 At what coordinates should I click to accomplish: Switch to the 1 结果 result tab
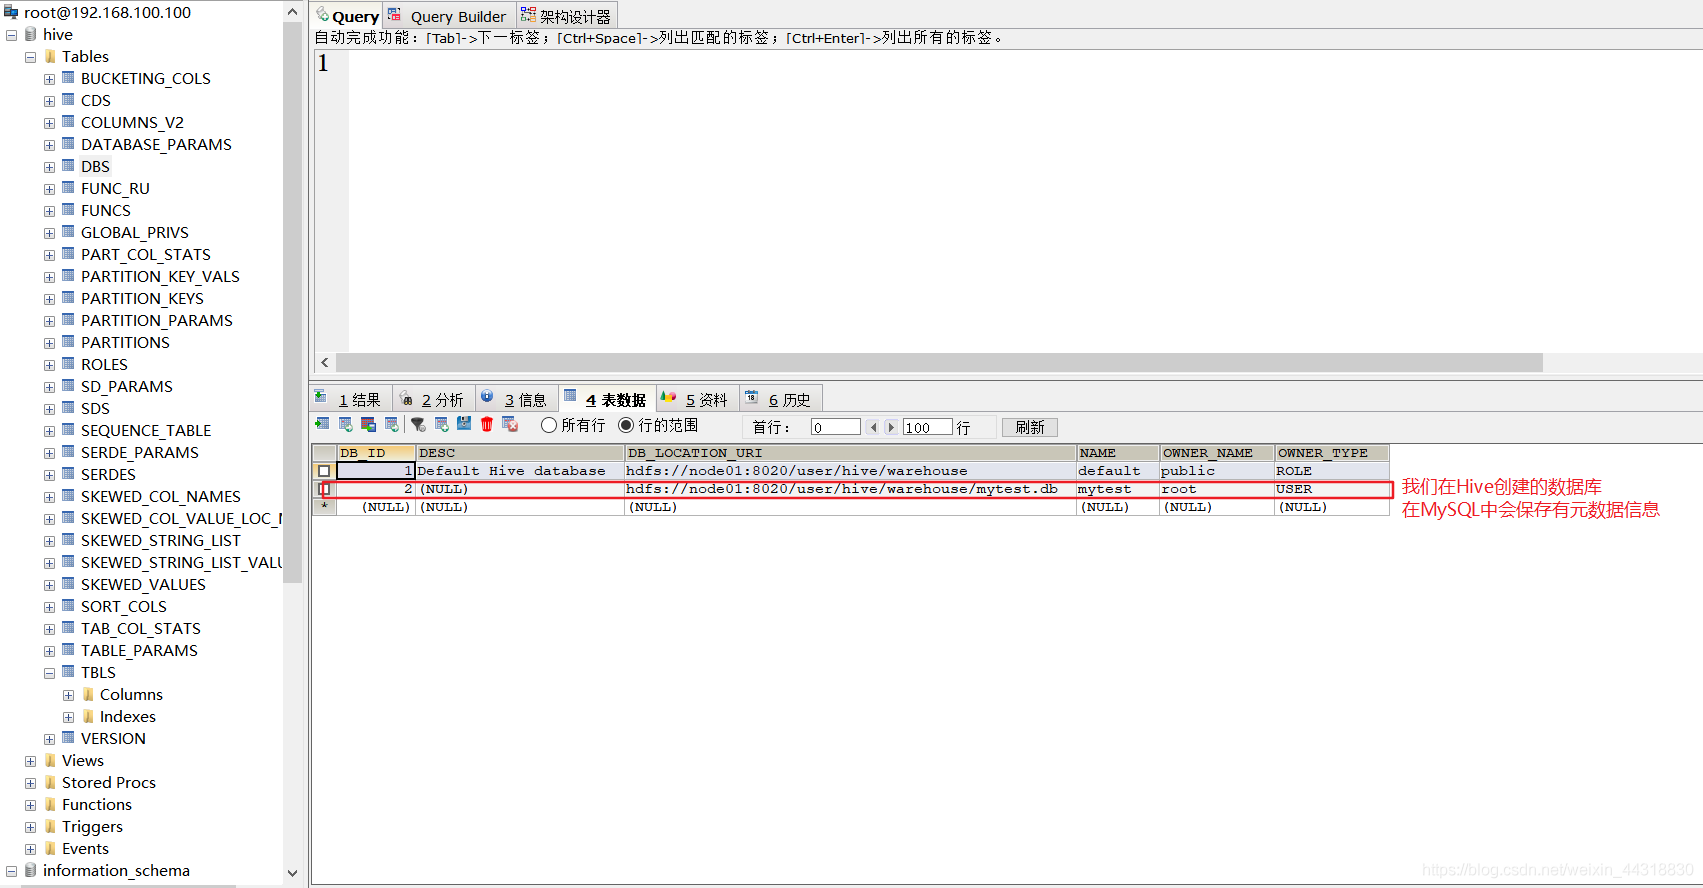(x=350, y=399)
